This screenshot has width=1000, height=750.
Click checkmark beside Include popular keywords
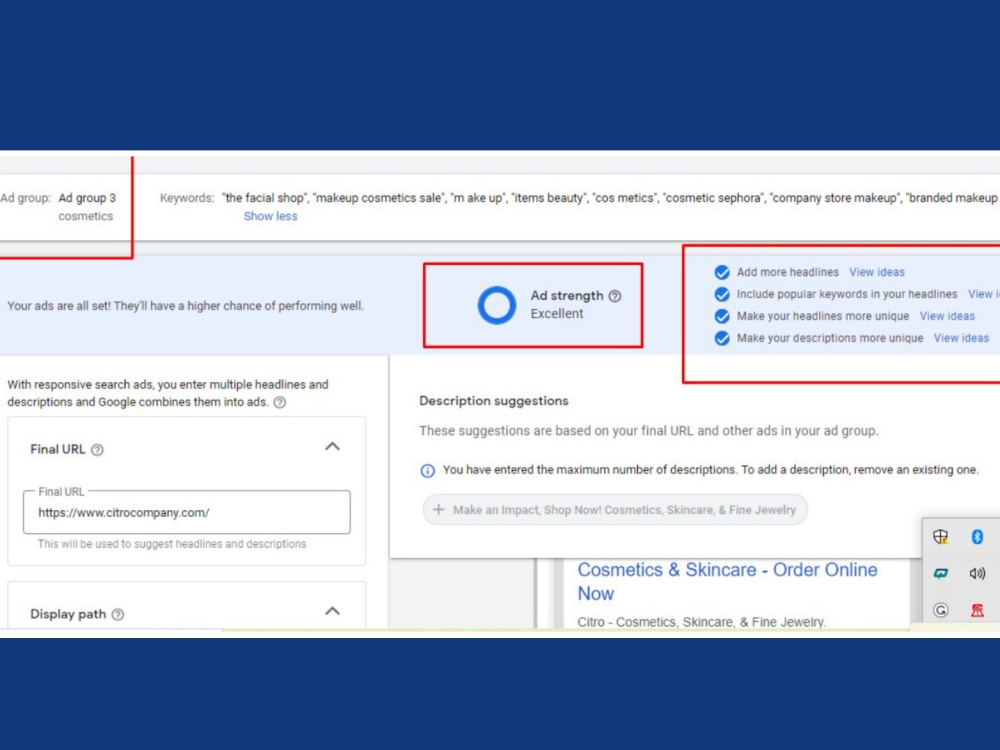722,294
